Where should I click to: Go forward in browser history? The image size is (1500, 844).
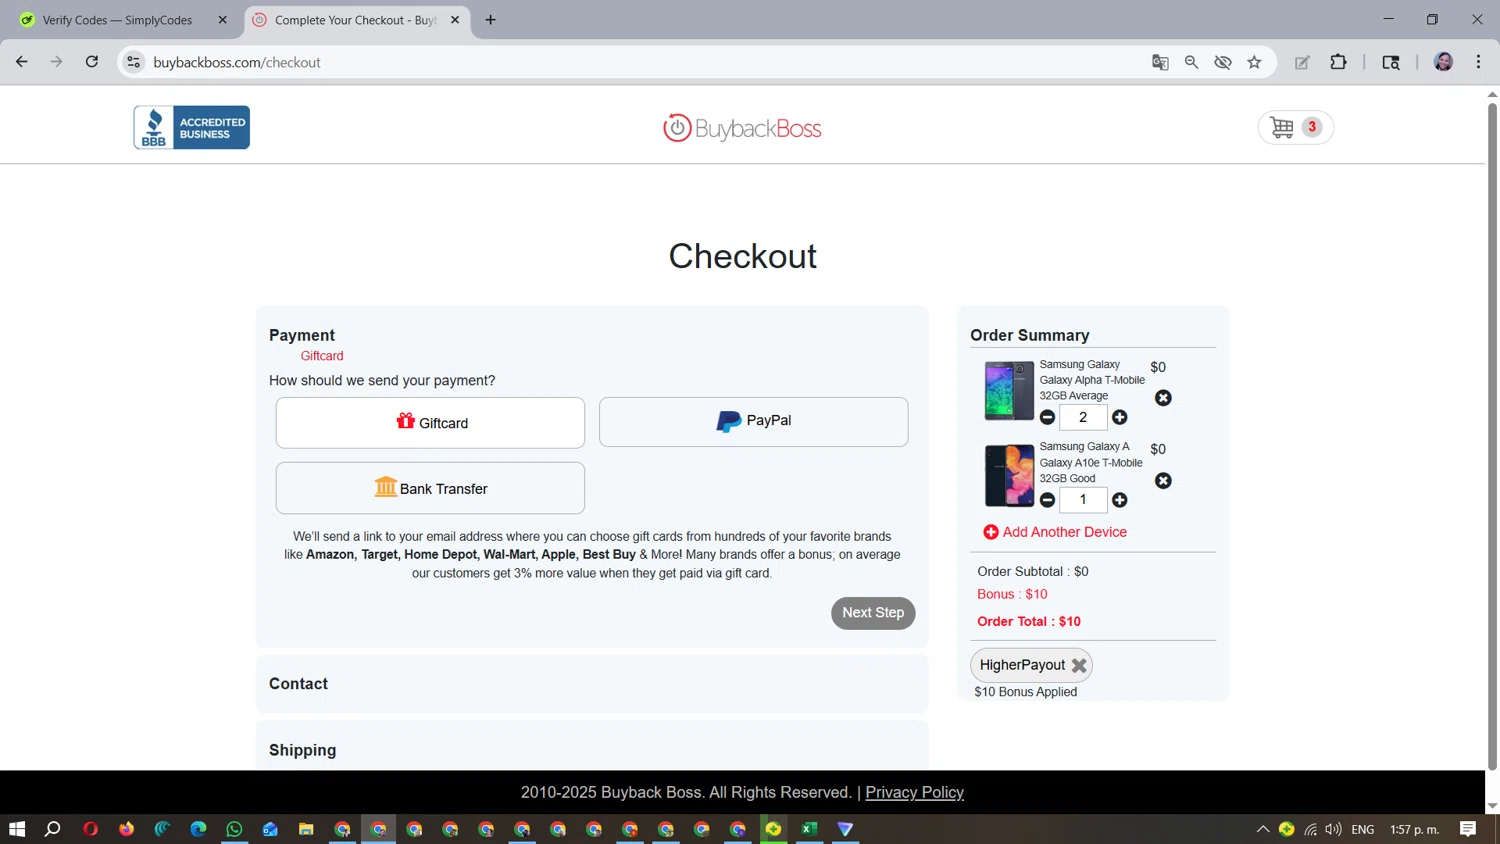56,62
